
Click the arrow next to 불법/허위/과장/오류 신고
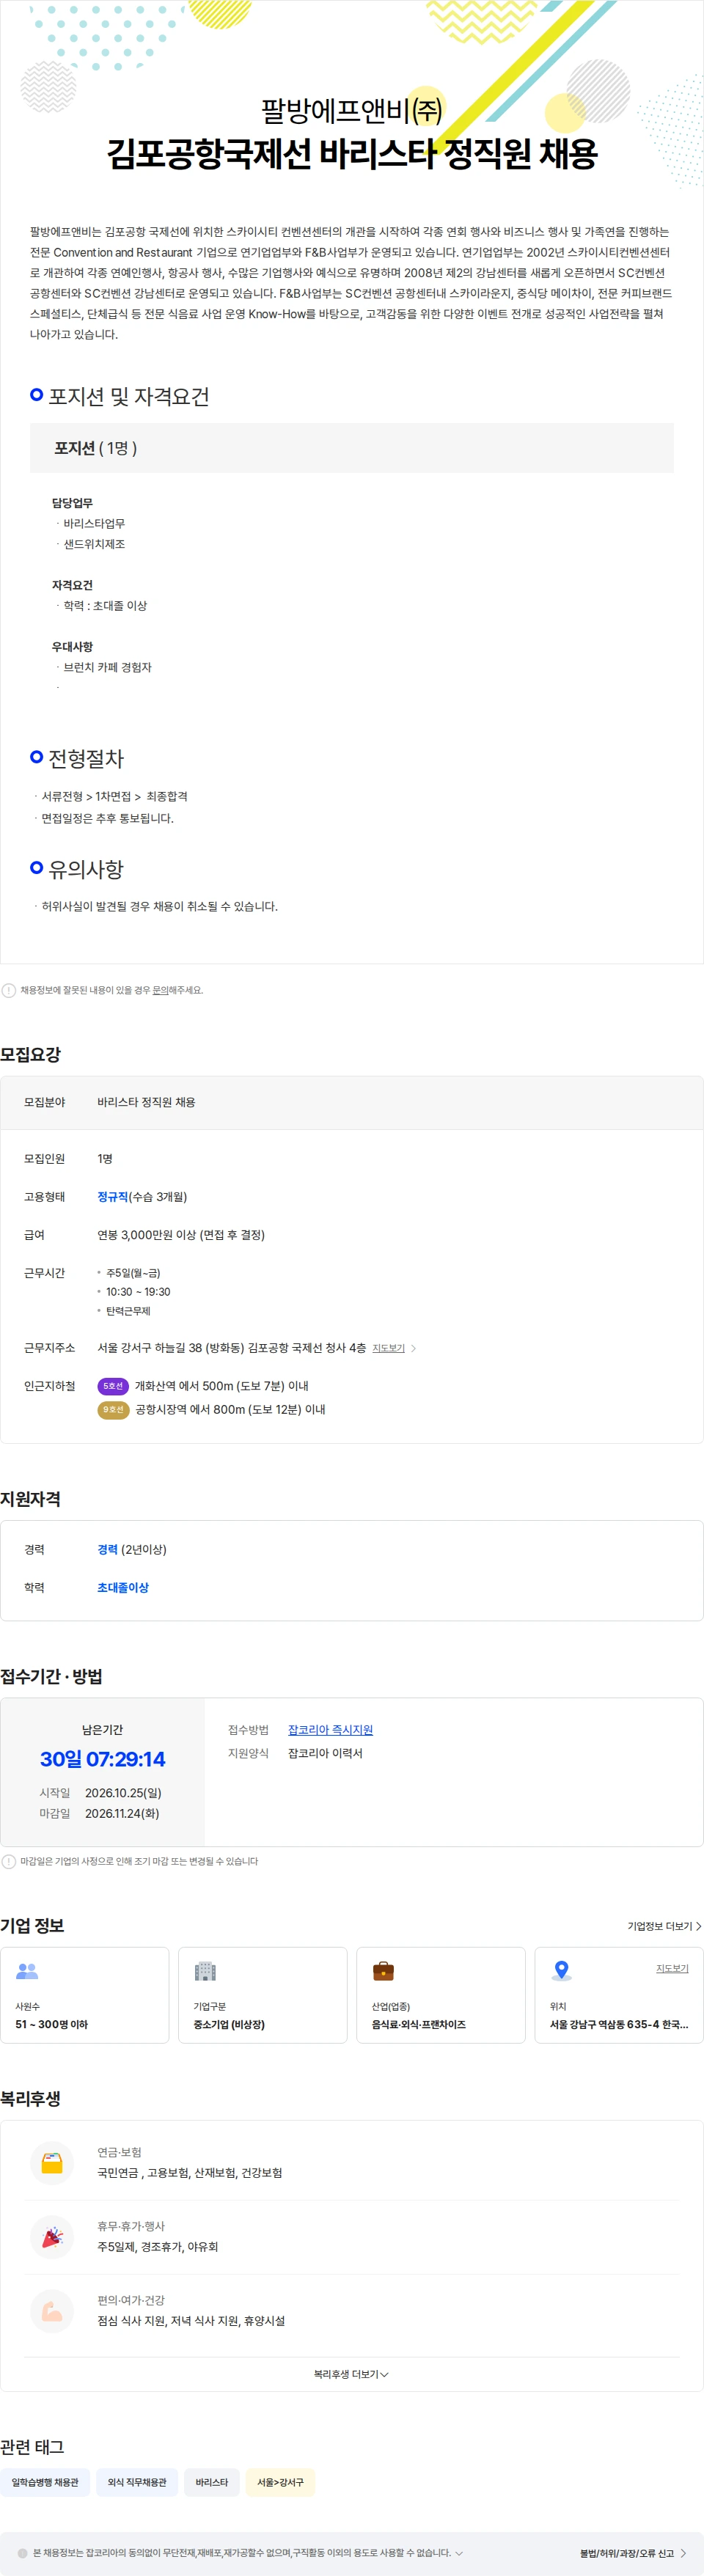tap(684, 2552)
